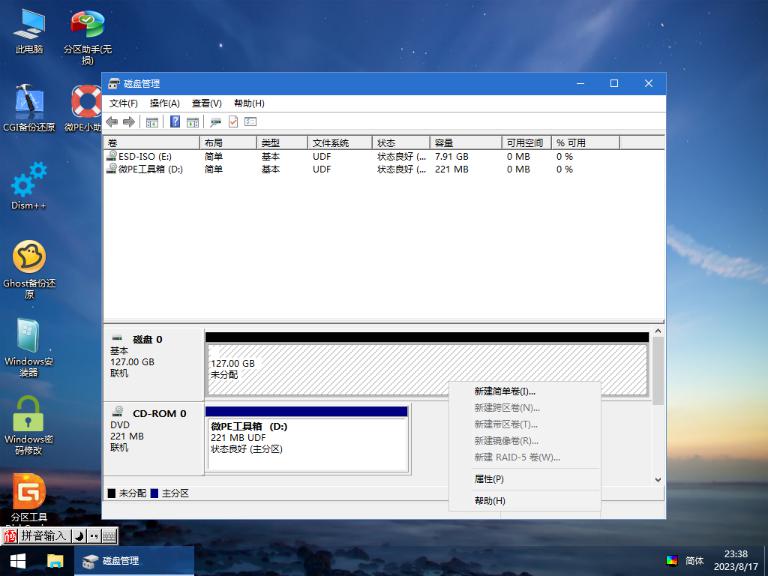
Task: Click the 卷 column header
Action: pyautogui.click(x=151, y=143)
